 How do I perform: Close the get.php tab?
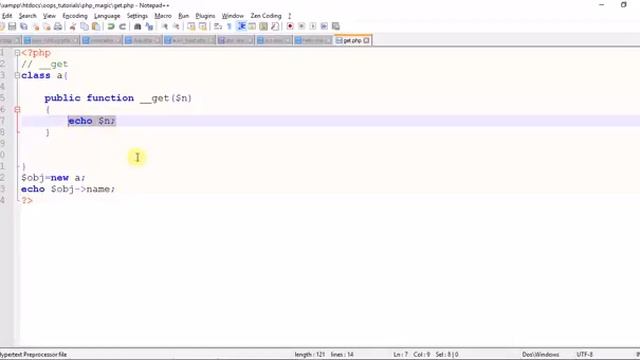(x=366, y=40)
